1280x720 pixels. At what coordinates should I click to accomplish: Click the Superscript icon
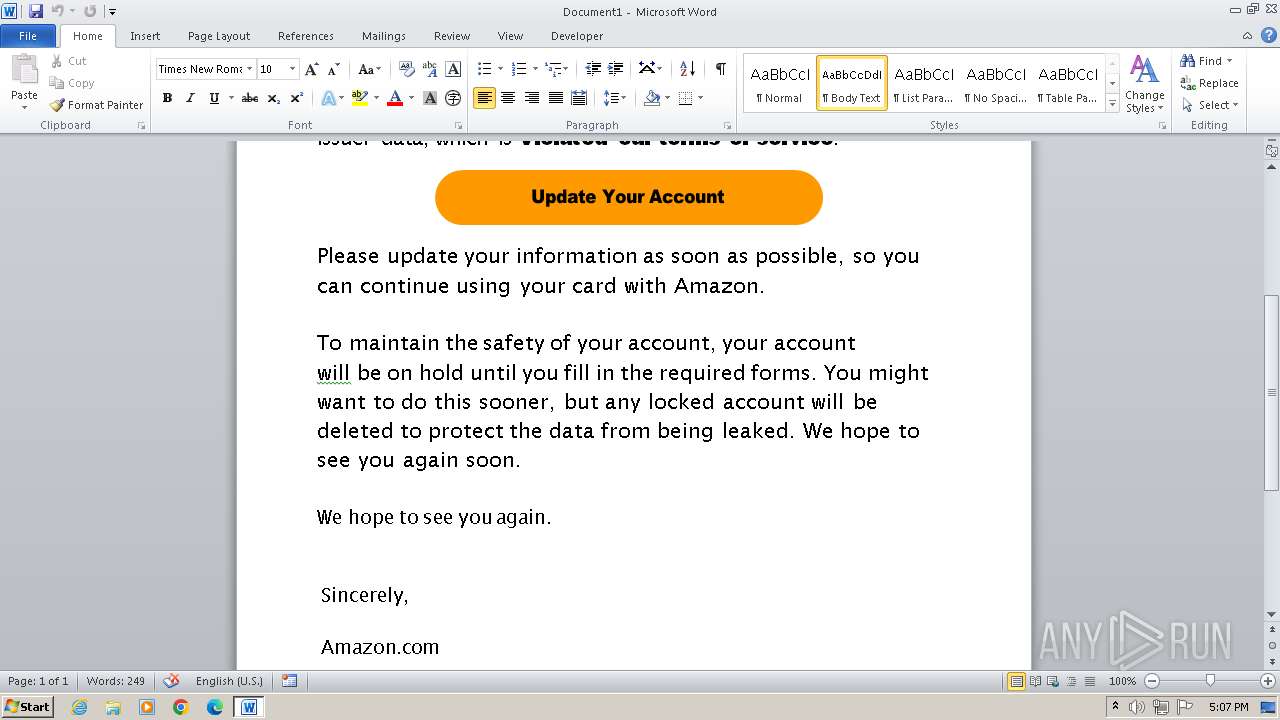click(297, 98)
